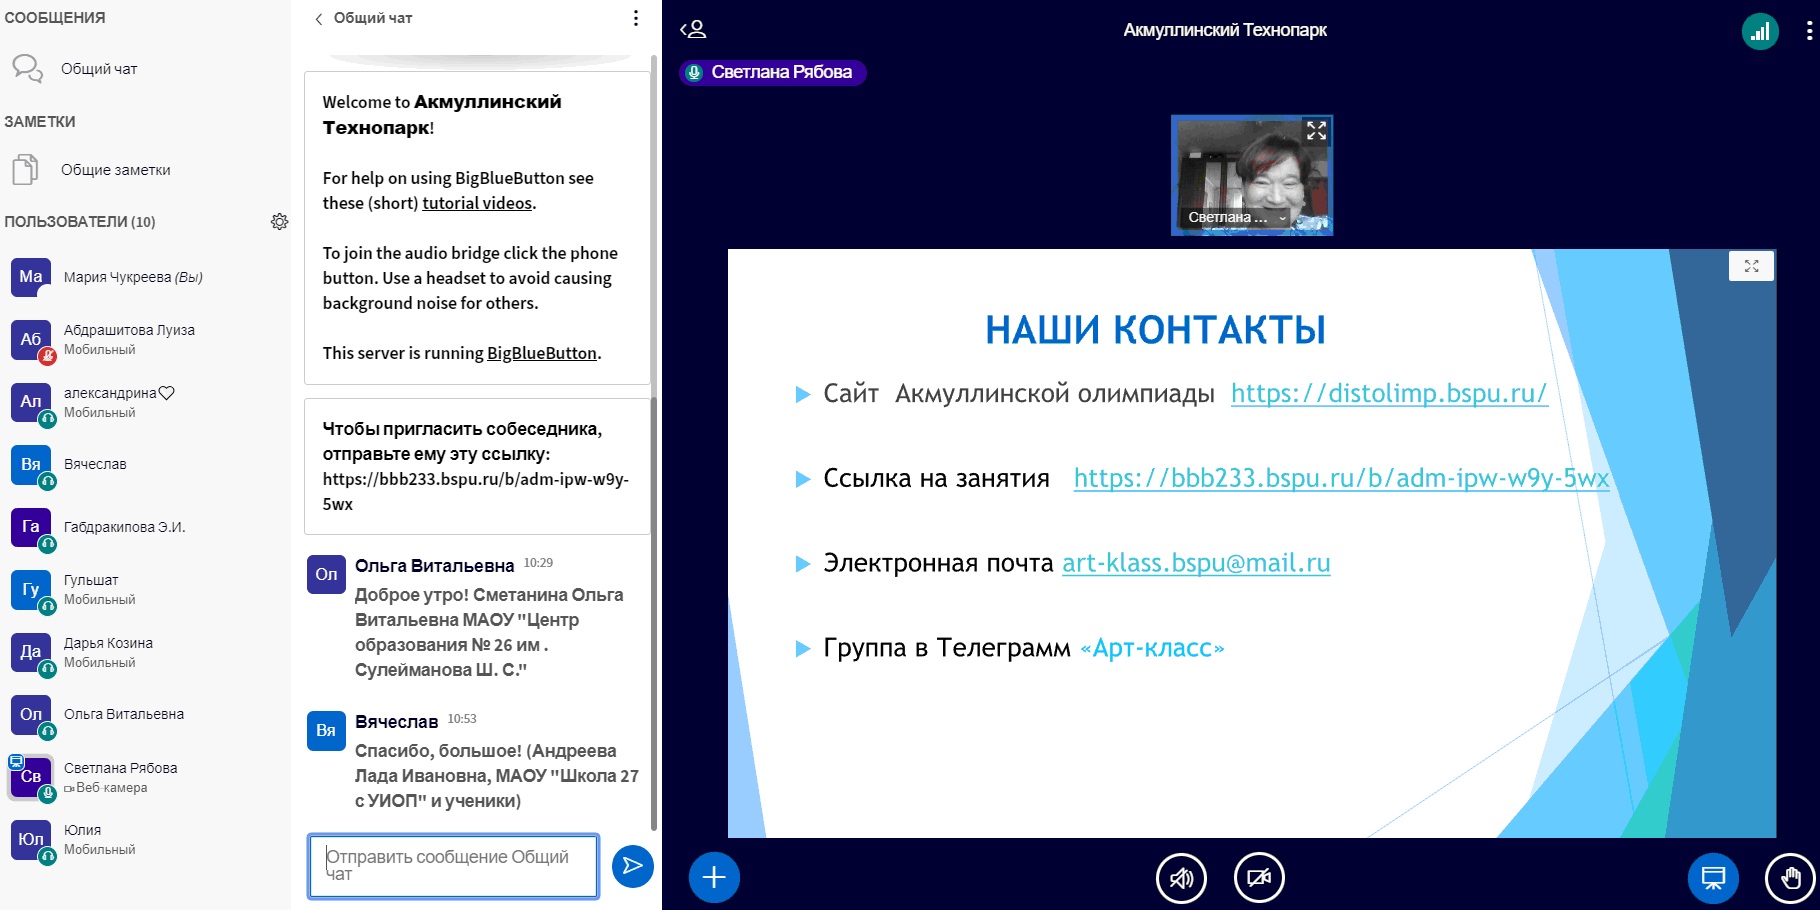Make the presentation slide fullscreen
This screenshot has width=1820, height=910.
(1751, 266)
